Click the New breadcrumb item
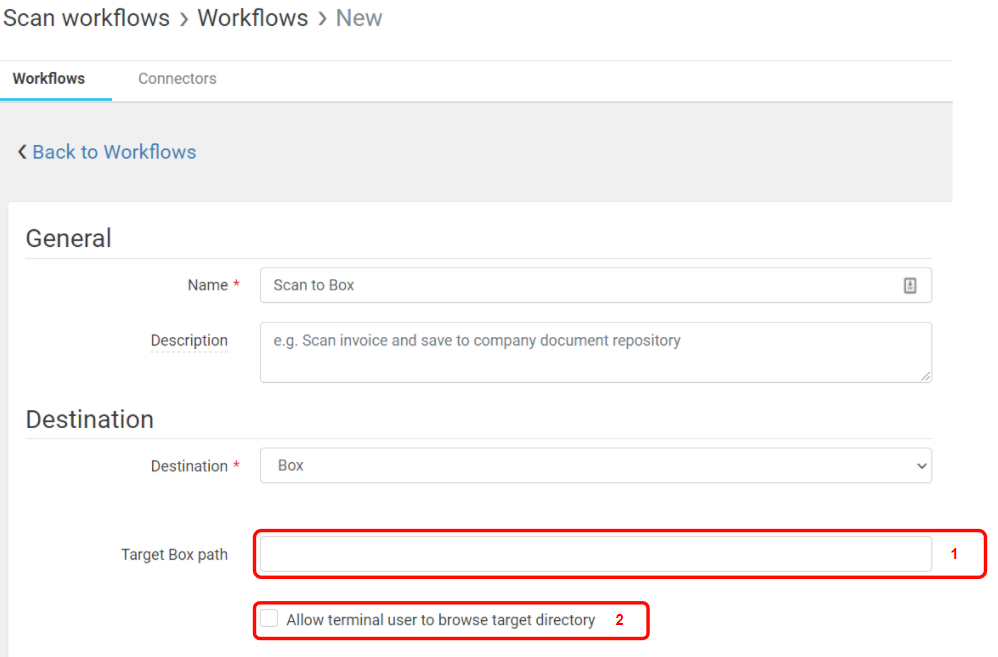Image resolution: width=998 pixels, height=657 pixels. (359, 19)
